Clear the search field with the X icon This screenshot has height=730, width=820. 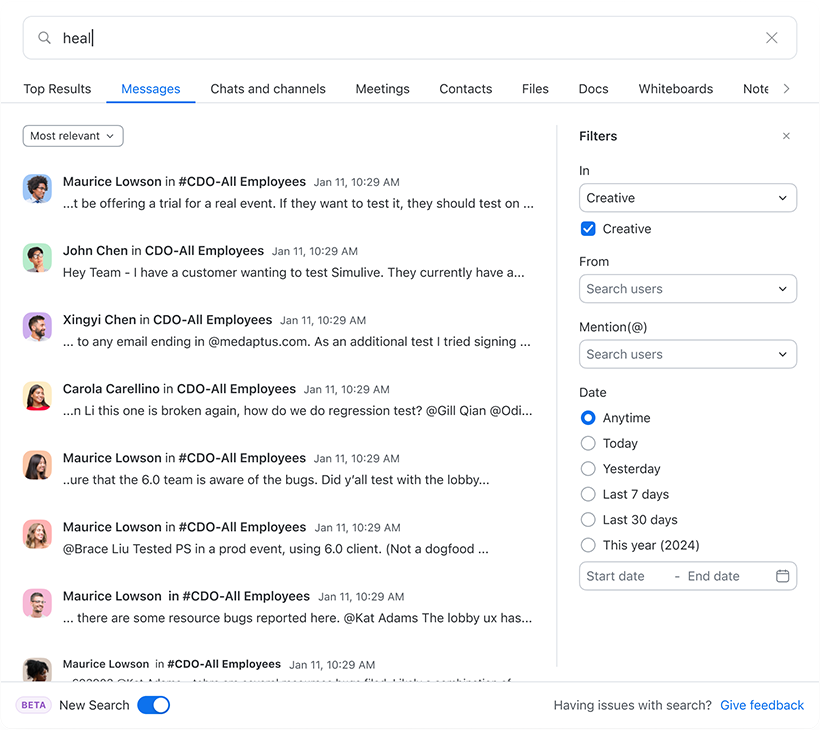pyautogui.click(x=771, y=38)
